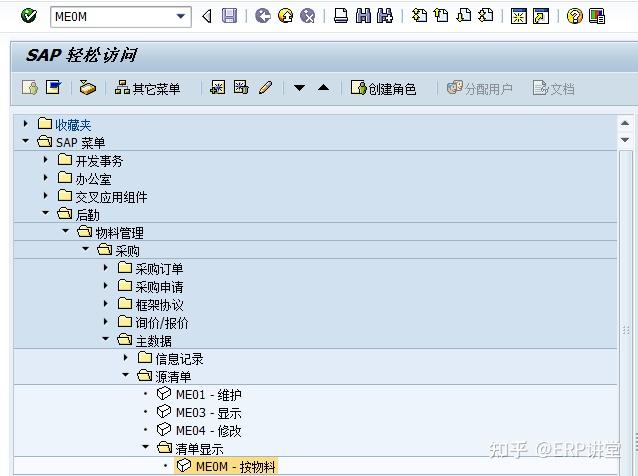Image resolution: width=638 pixels, height=476 pixels.
Task: Expand the 交叉应用组件 folder
Action: (46, 195)
